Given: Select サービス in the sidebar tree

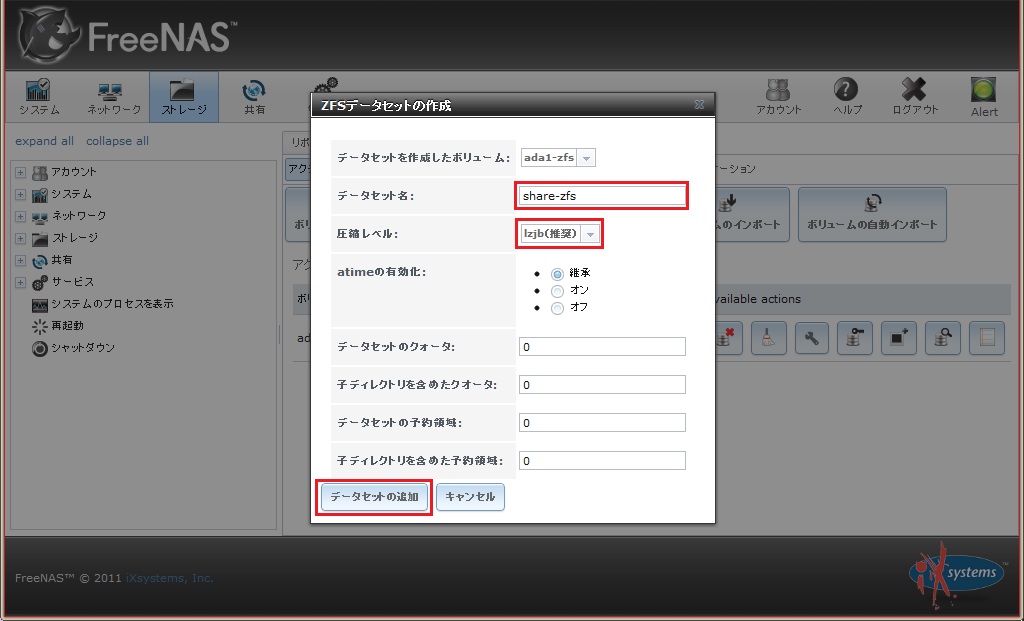Looking at the screenshot, I should [73, 282].
